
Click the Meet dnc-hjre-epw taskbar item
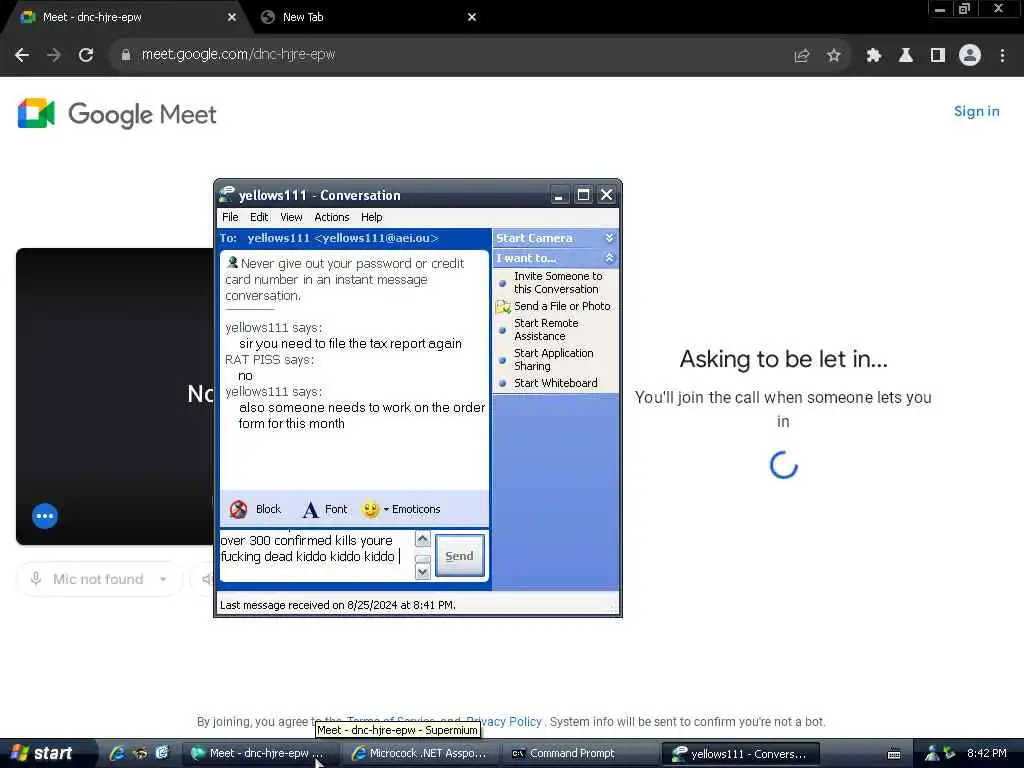coord(261,754)
